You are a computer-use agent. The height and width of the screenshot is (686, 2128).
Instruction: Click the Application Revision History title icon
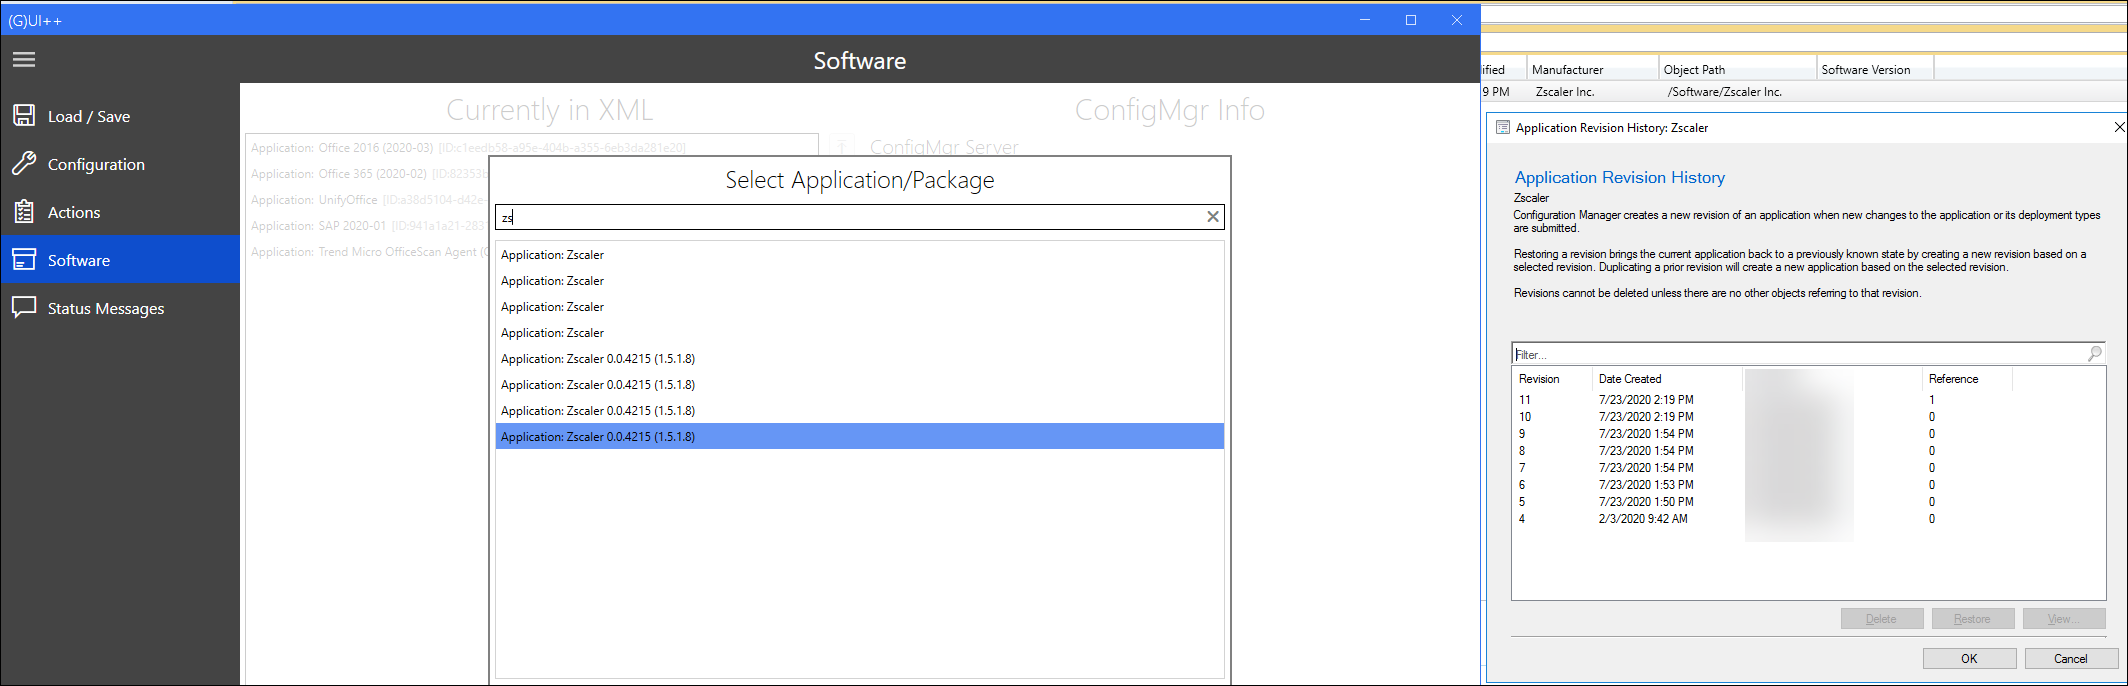click(x=1502, y=127)
